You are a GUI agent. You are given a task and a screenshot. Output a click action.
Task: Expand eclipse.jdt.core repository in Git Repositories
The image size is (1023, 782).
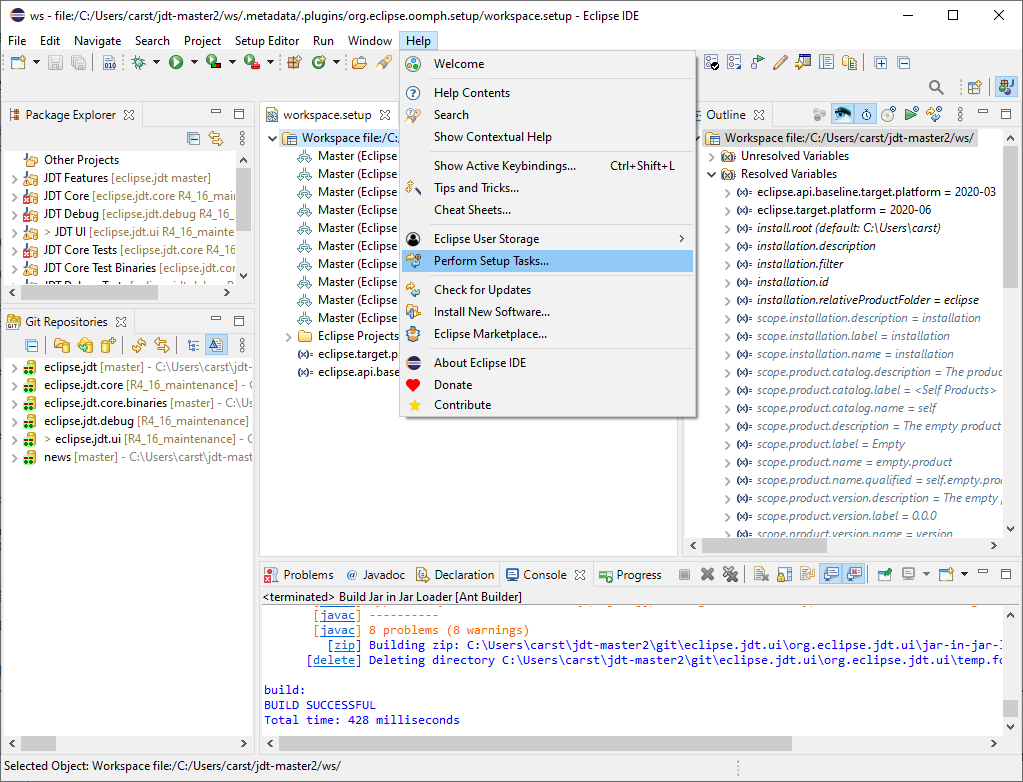14,385
